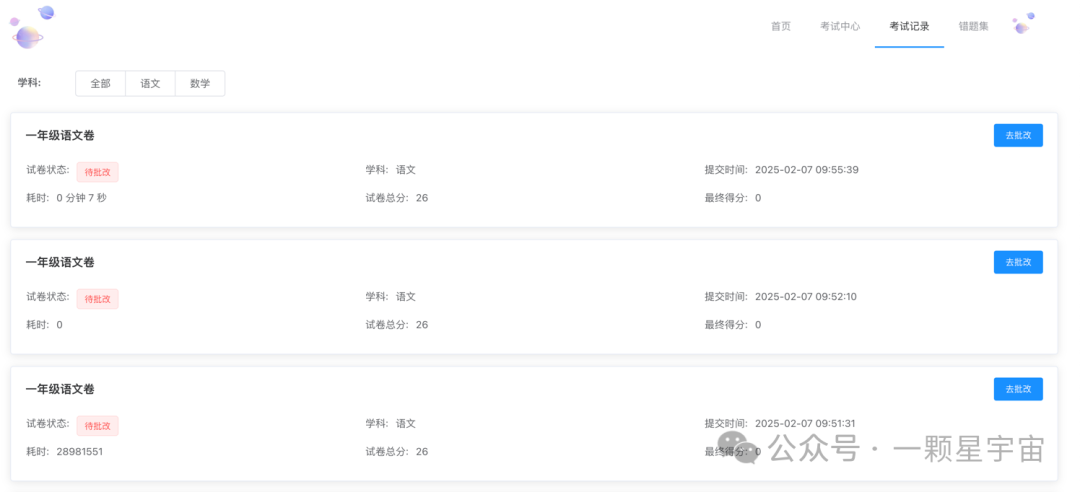Click 去批改 for the 09:52:10 submission
This screenshot has height=492, width=1080.
(1018, 263)
